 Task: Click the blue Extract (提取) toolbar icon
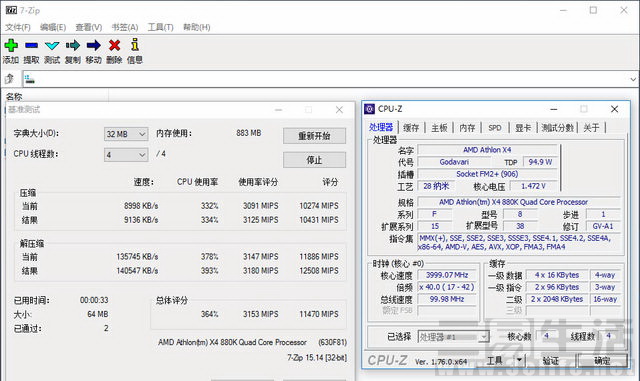coord(31,45)
